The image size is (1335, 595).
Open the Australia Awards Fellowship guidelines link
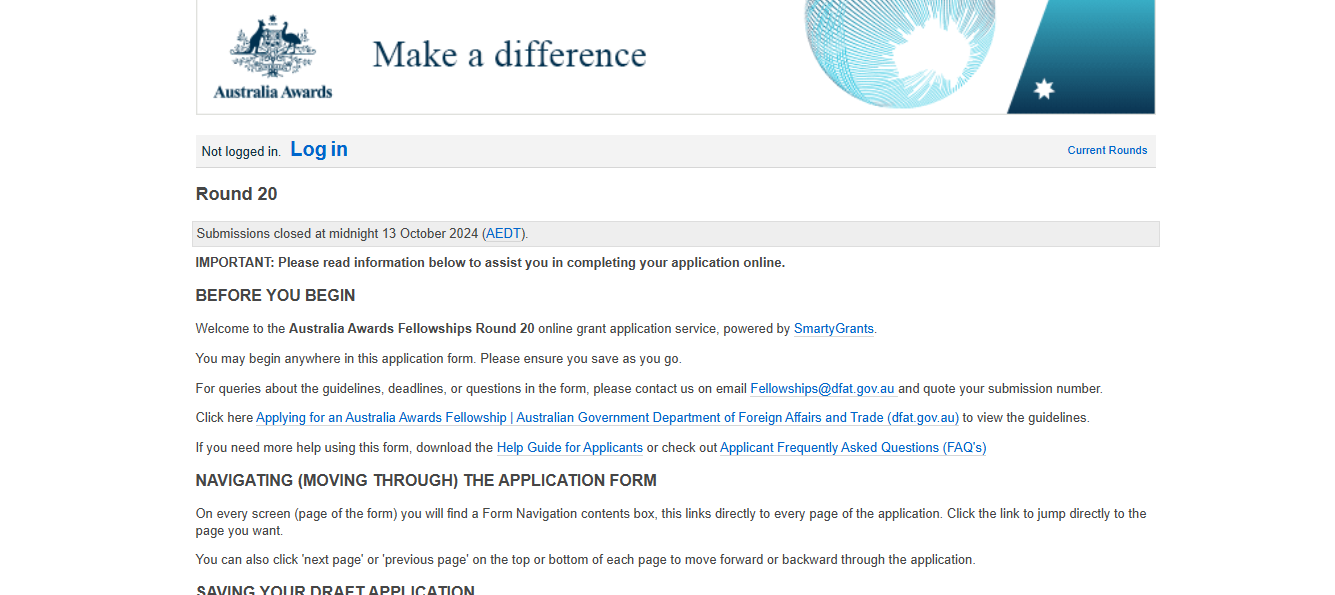(x=606, y=417)
